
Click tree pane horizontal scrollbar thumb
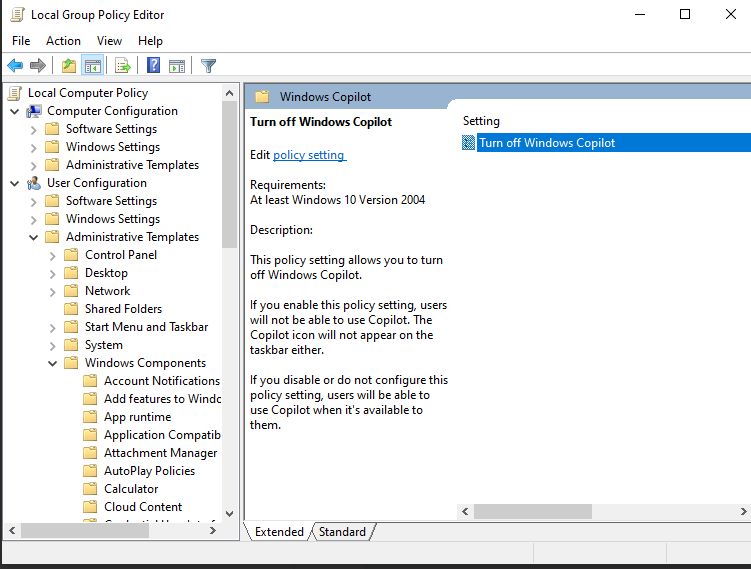click(85, 531)
